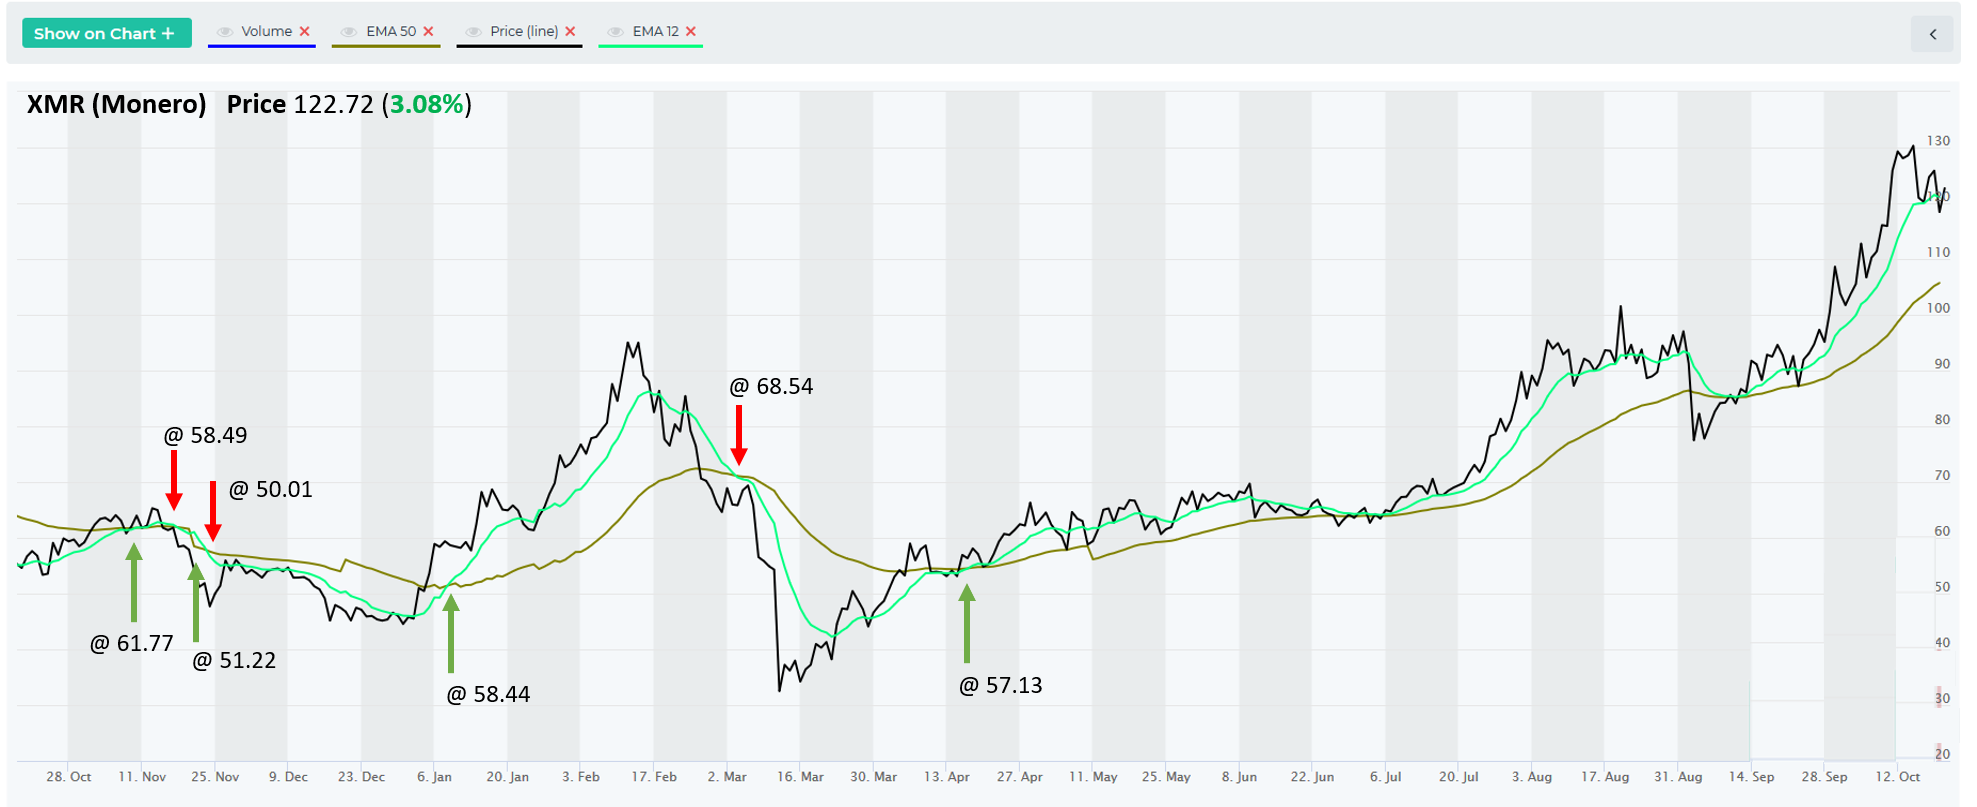Remove the EMA 12 indicator with its red X
The height and width of the screenshot is (807, 1977).
690,32
